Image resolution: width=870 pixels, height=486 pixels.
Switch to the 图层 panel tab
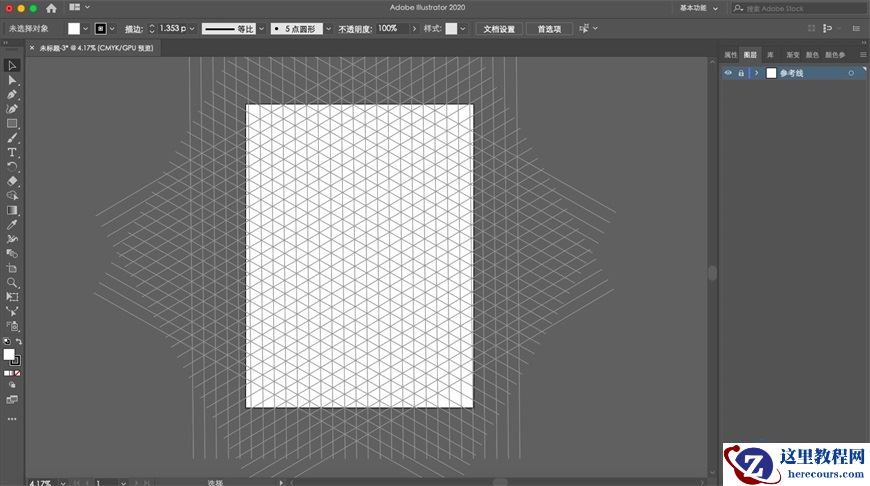pos(750,55)
